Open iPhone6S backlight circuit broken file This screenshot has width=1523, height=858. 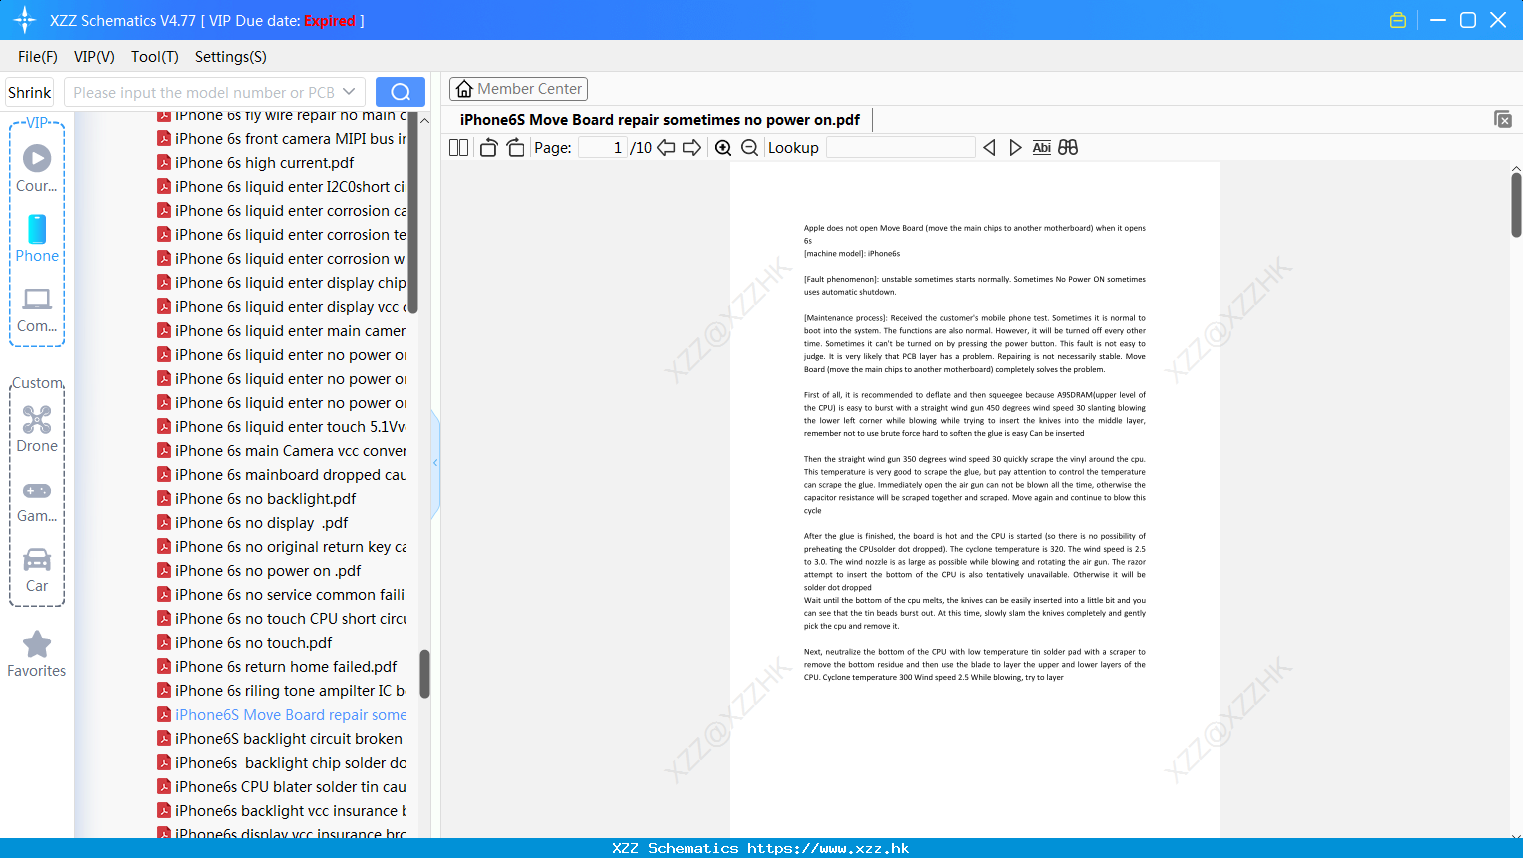(289, 739)
